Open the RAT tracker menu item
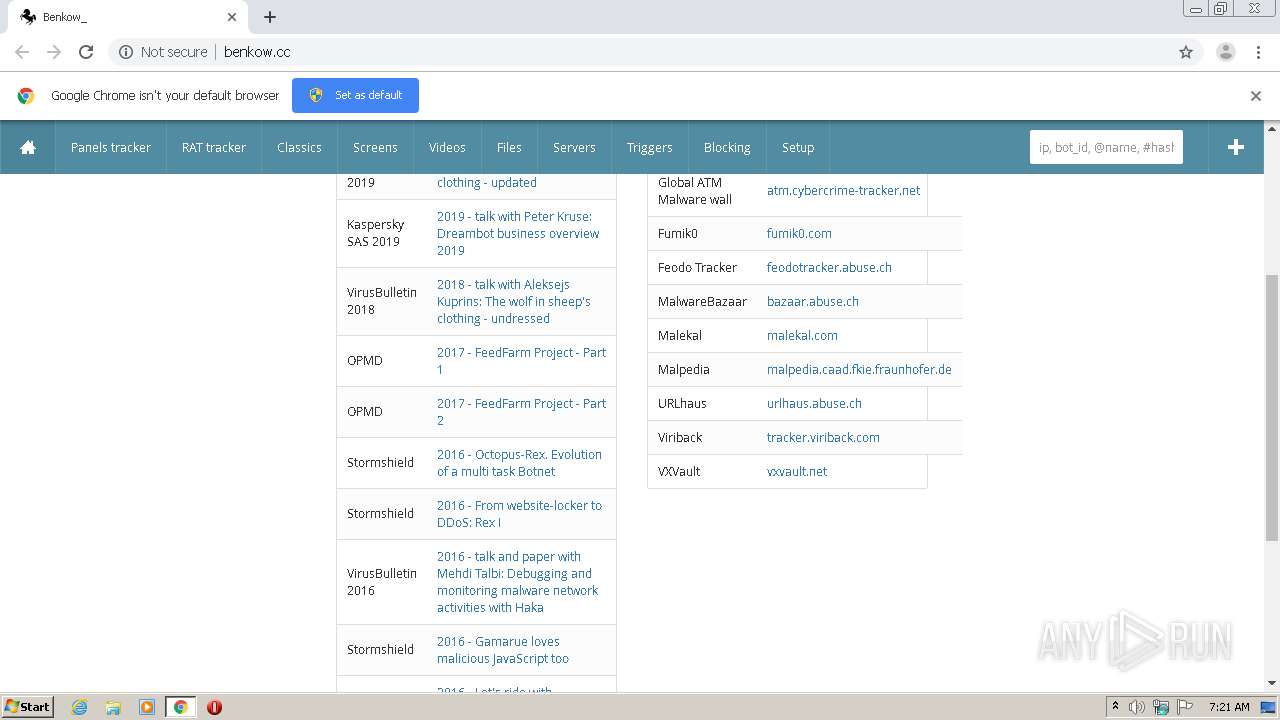The width and height of the screenshot is (1280, 720). 213,147
